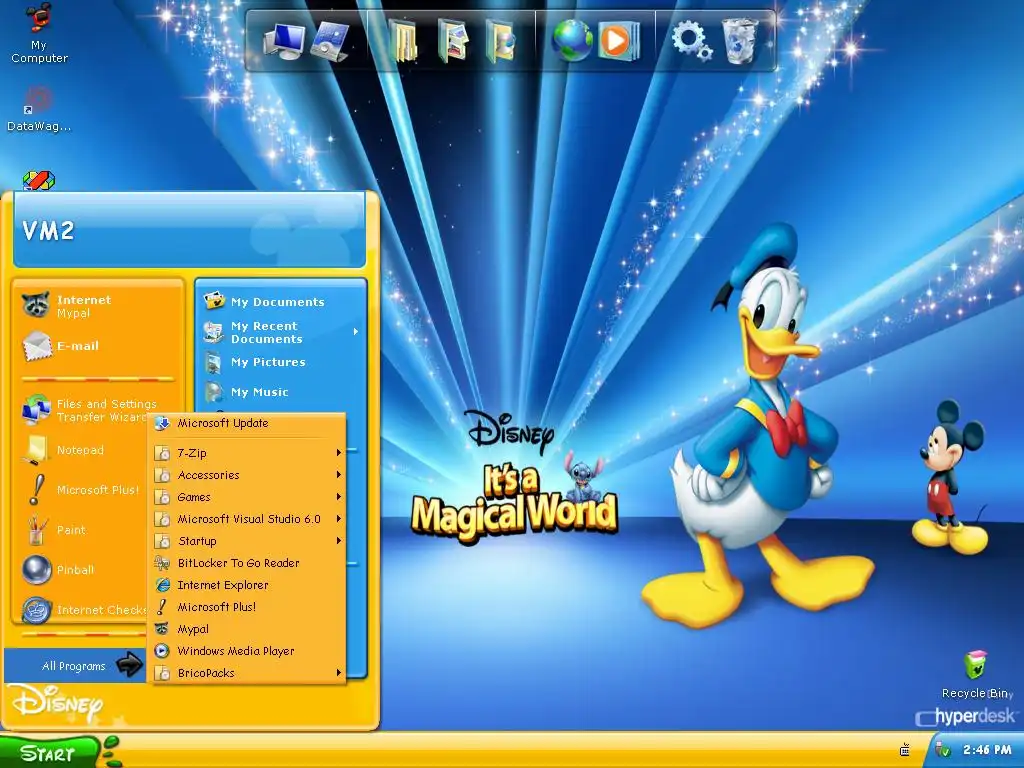Expand the BricoPacks program folder
The image size is (1024, 768).
click(248, 673)
